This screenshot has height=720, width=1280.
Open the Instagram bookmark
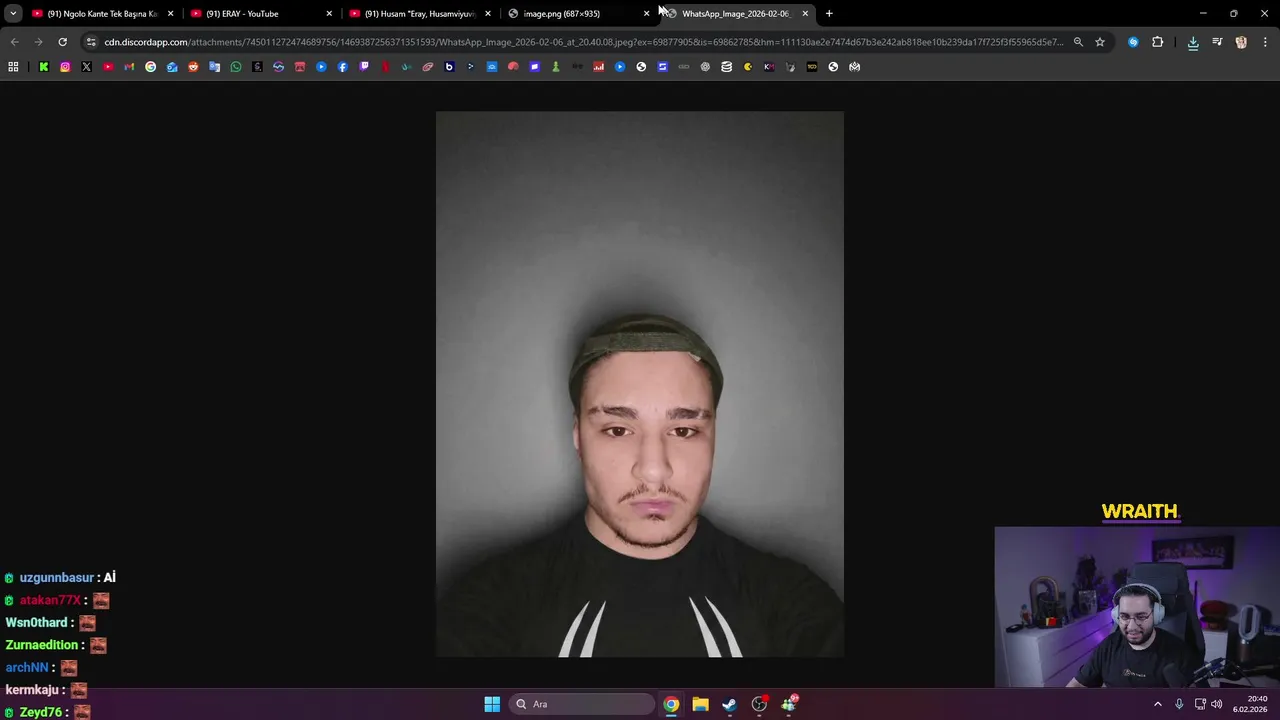[65, 67]
